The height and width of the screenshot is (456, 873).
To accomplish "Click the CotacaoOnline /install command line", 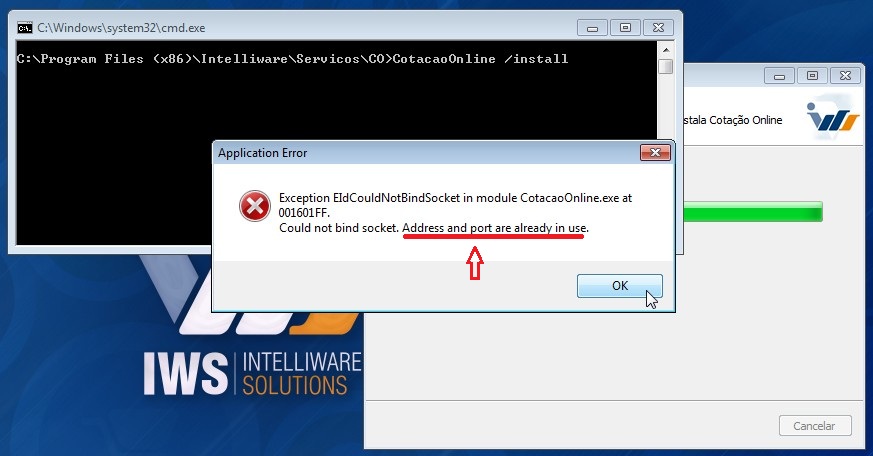I will click(292, 59).
